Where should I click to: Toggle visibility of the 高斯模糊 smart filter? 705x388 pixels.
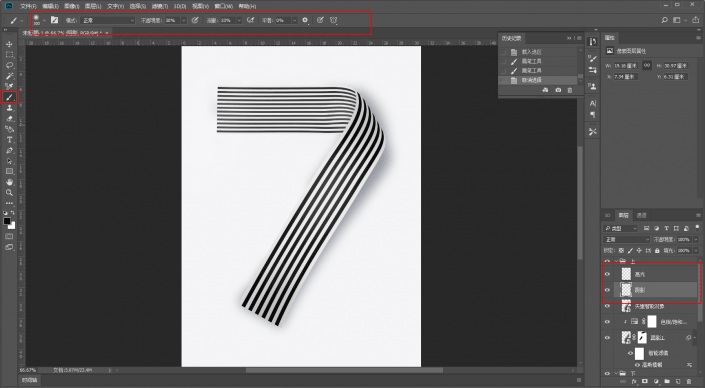637,365
